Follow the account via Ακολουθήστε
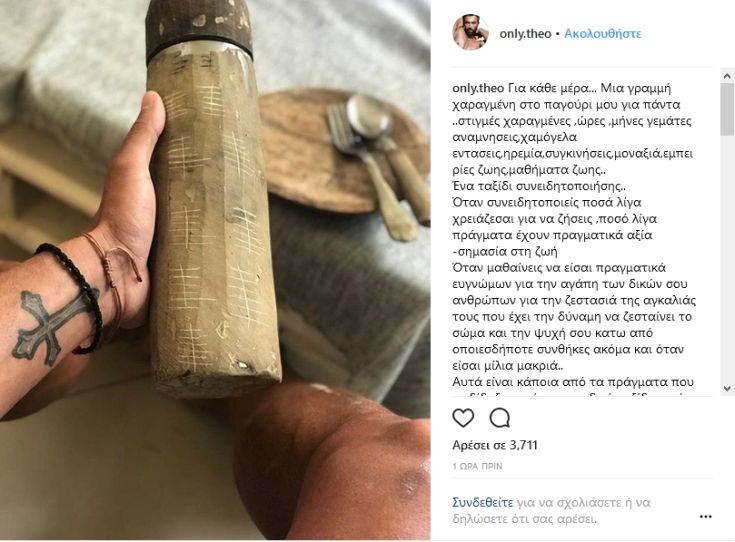This screenshot has width=735, height=542. [x=602, y=34]
